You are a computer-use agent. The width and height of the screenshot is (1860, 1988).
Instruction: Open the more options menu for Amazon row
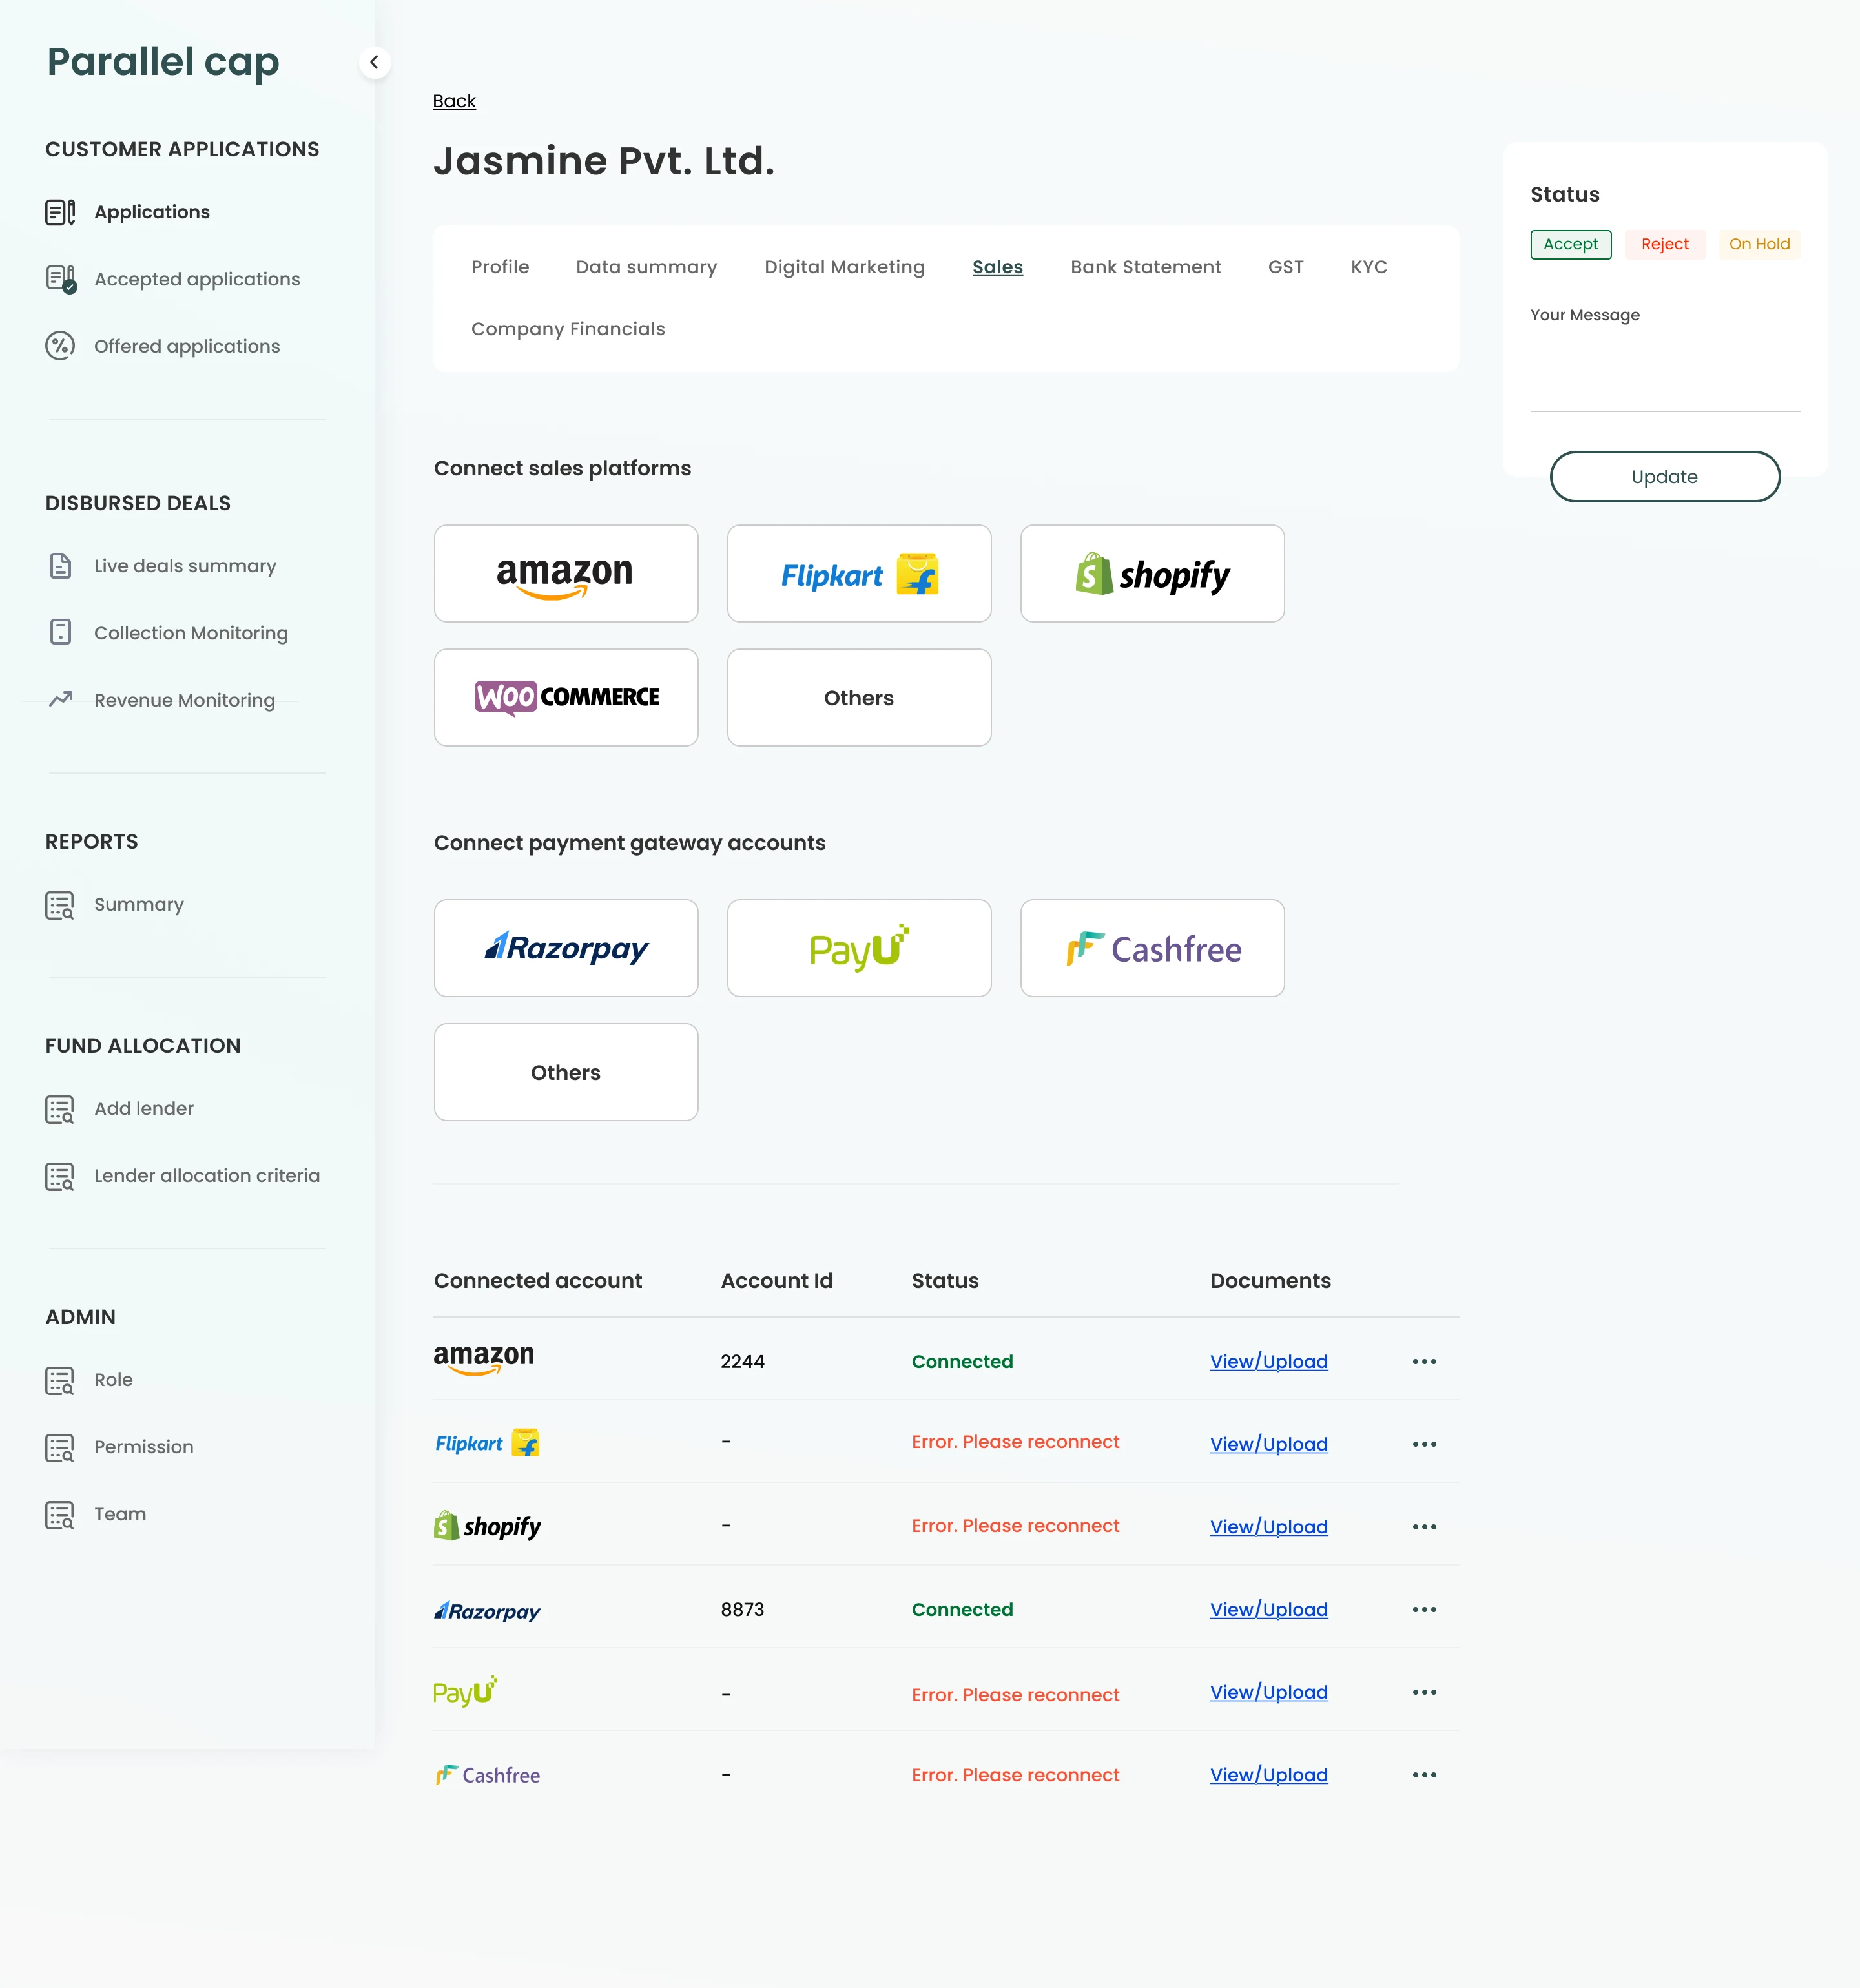pos(1425,1362)
